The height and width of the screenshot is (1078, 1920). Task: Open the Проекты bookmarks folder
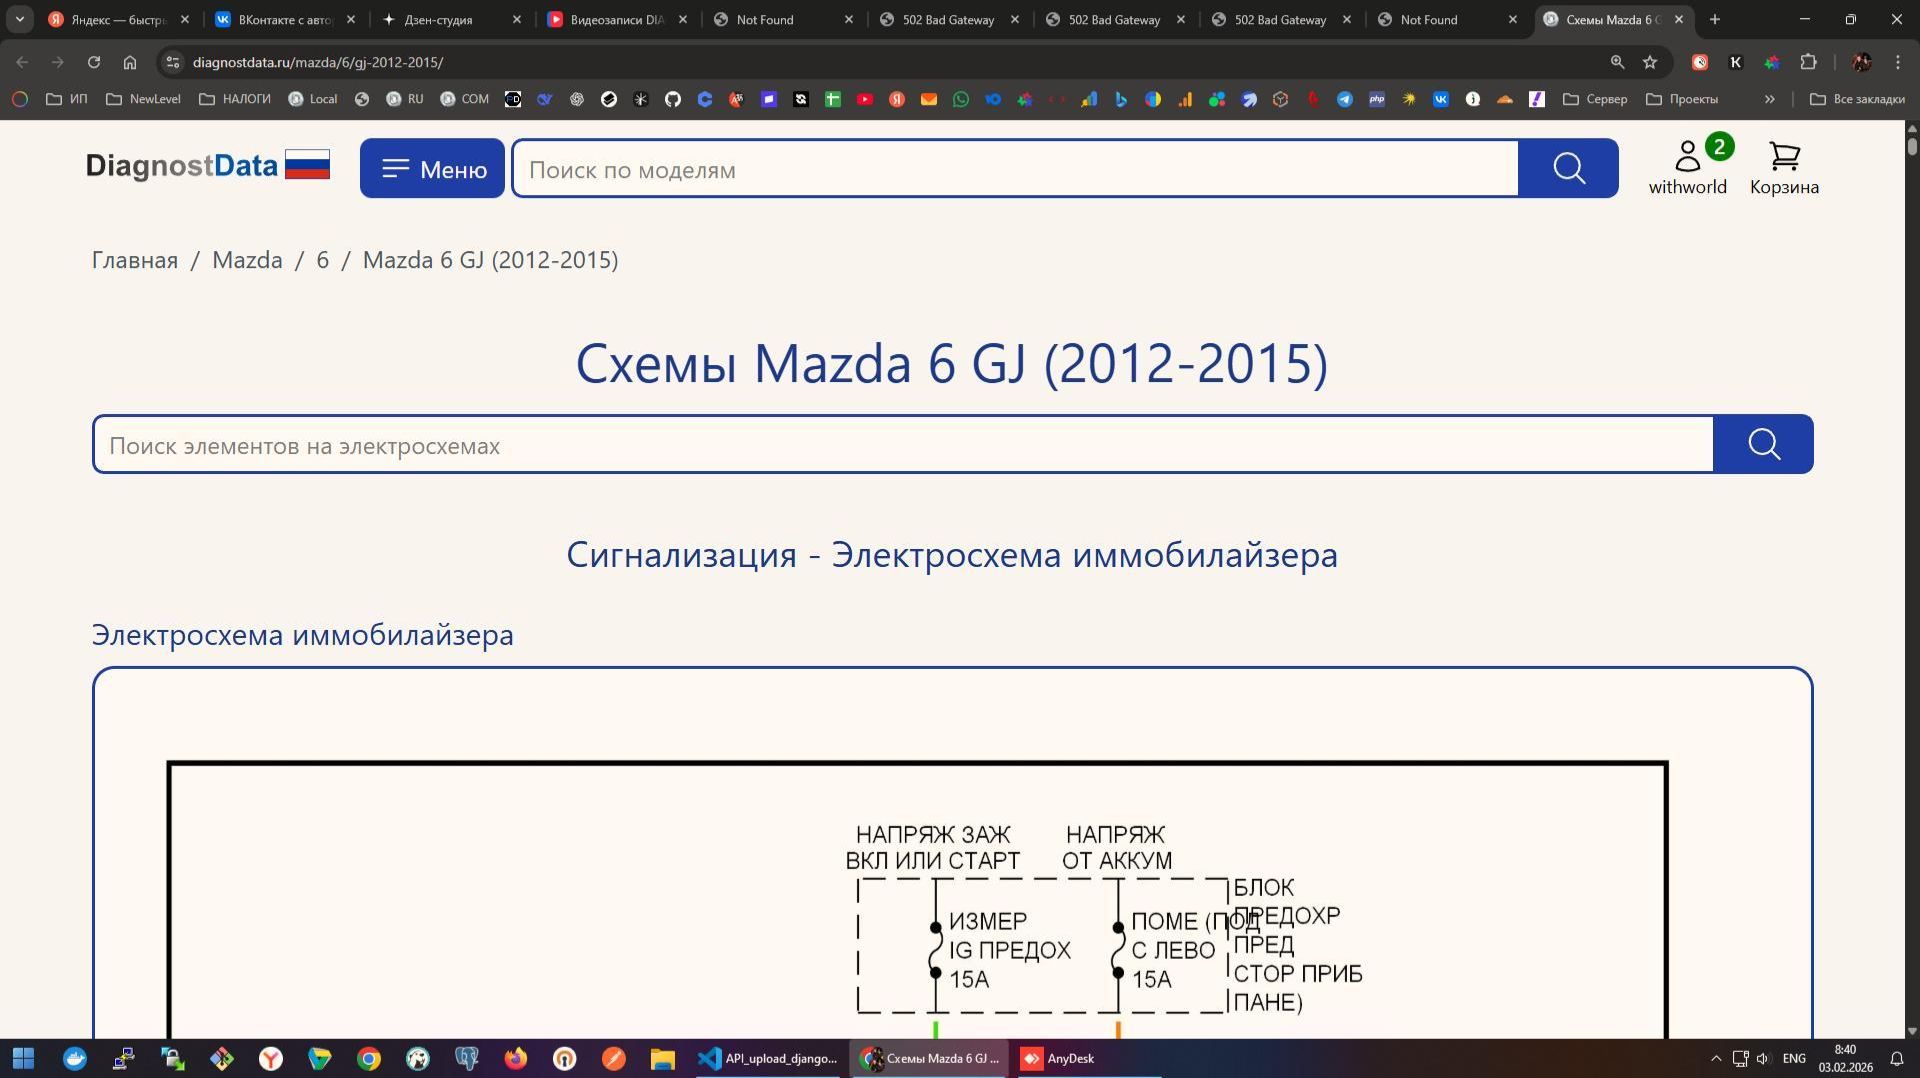1682,99
